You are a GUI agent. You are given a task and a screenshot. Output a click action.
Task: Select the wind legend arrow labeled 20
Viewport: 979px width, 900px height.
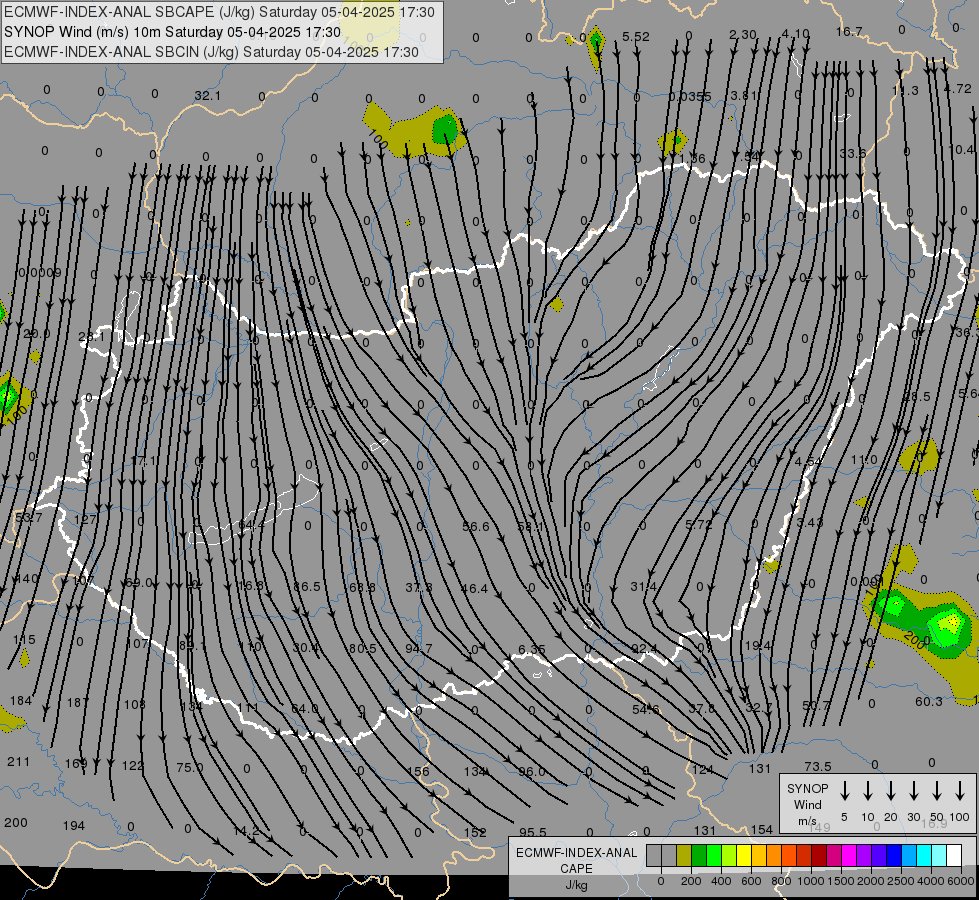(890, 791)
